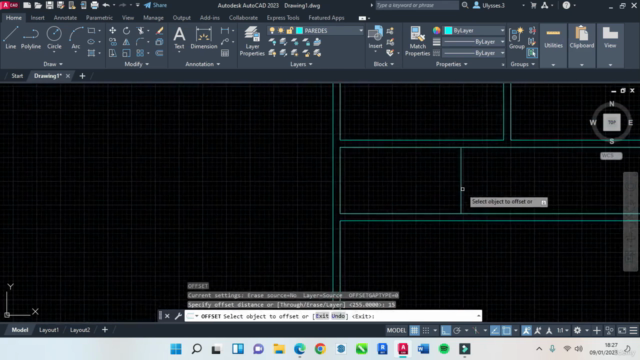Toggle isometric drafting in status bar

coord(476,330)
